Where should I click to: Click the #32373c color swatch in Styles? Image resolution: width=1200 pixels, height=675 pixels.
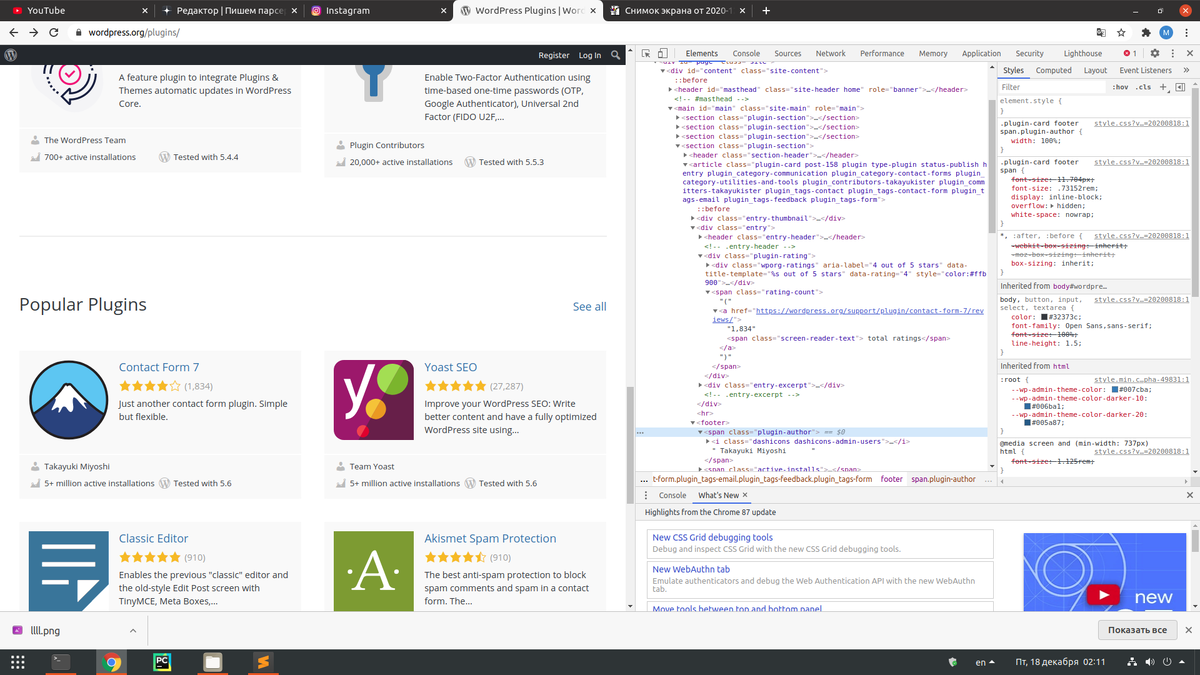[x=1044, y=317]
